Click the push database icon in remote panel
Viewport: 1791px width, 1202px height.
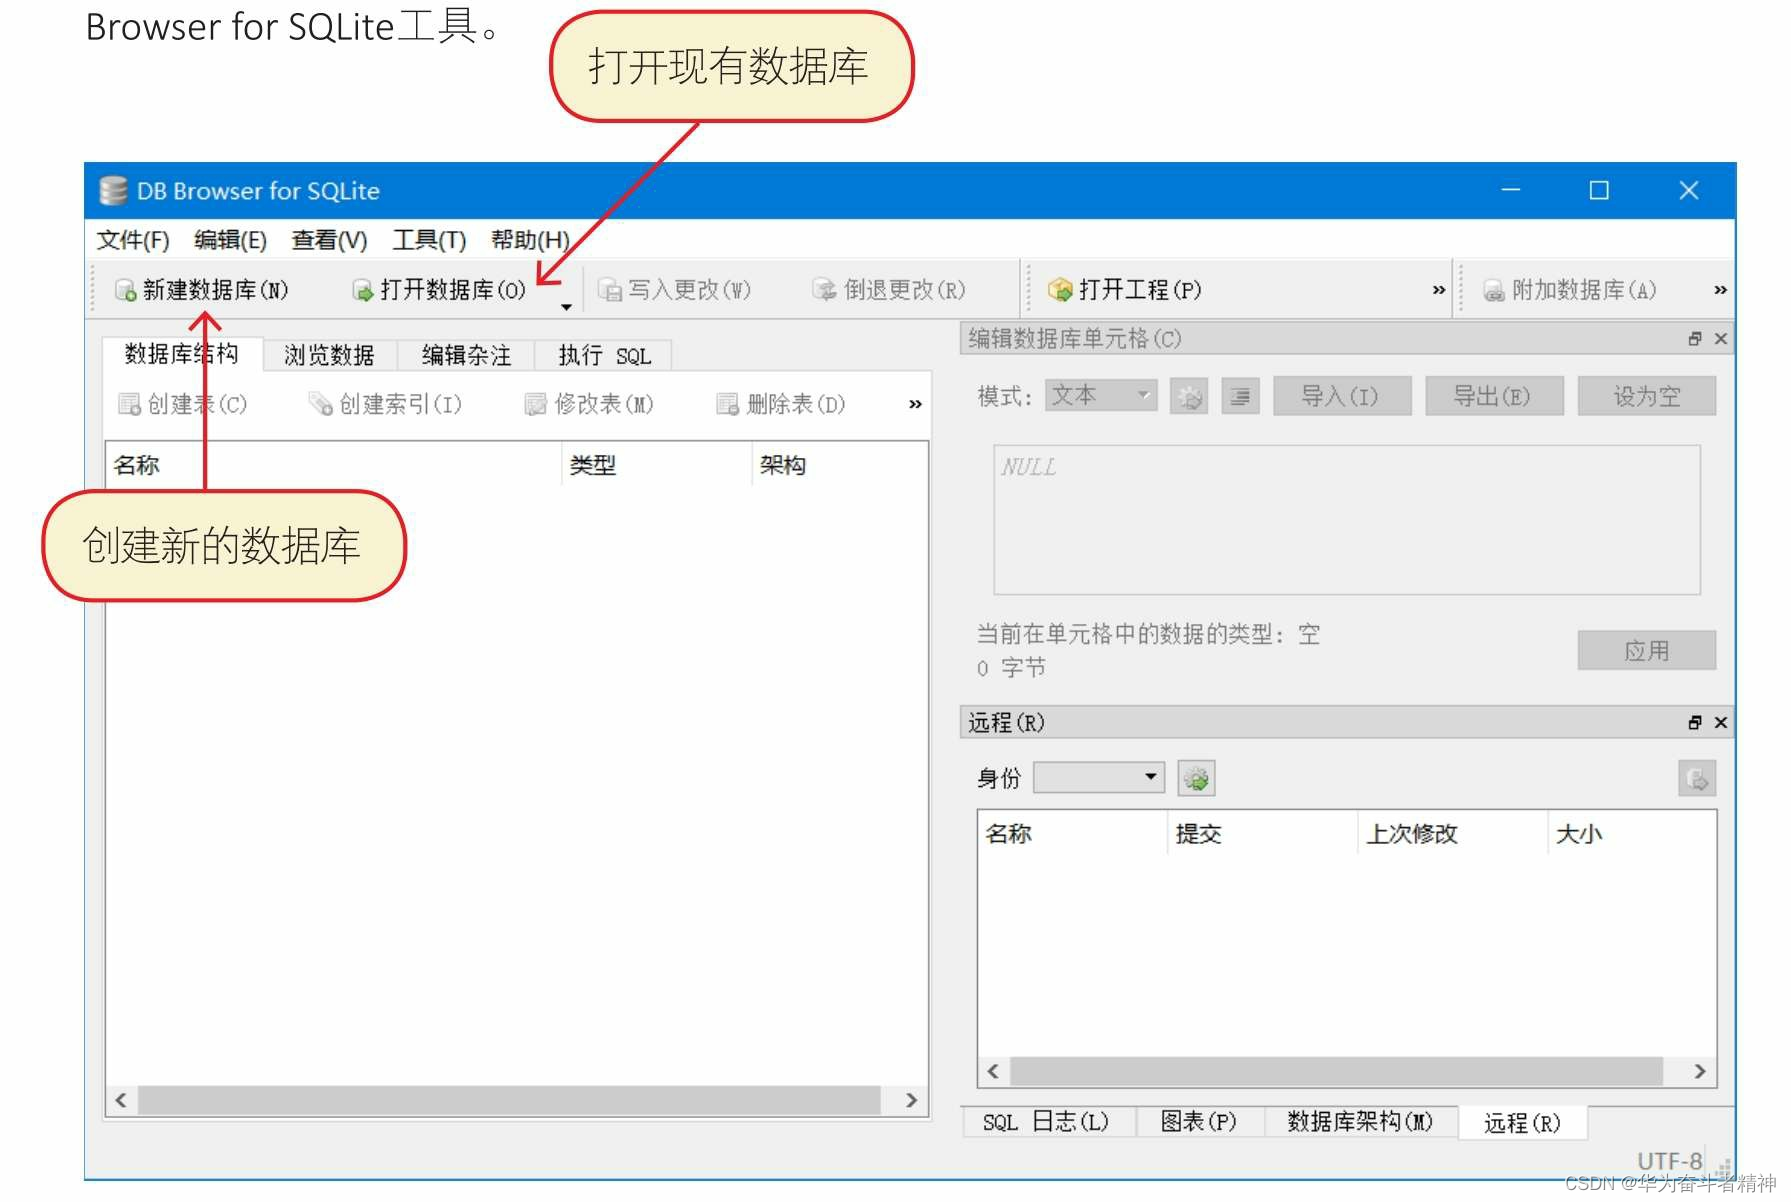[1697, 778]
